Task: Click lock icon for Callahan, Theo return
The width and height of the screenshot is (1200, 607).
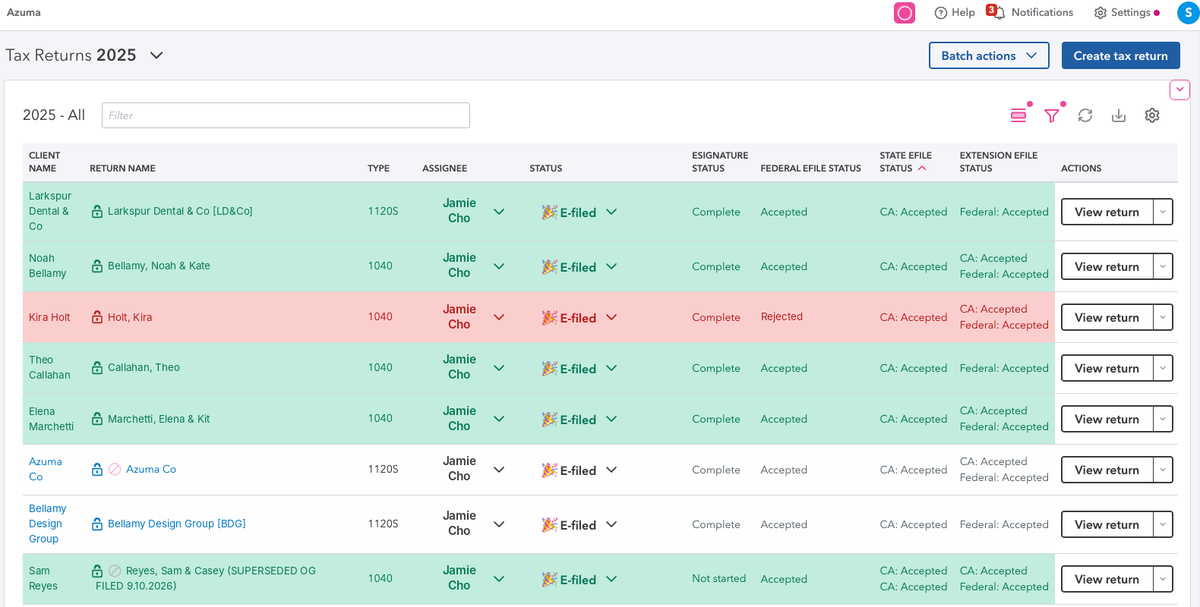Action: tap(97, 368)
